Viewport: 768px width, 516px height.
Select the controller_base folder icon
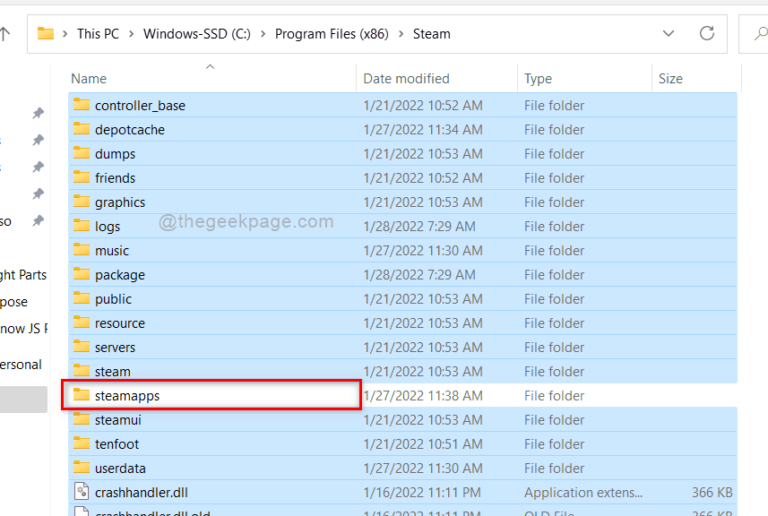click(x=81, y=104)
